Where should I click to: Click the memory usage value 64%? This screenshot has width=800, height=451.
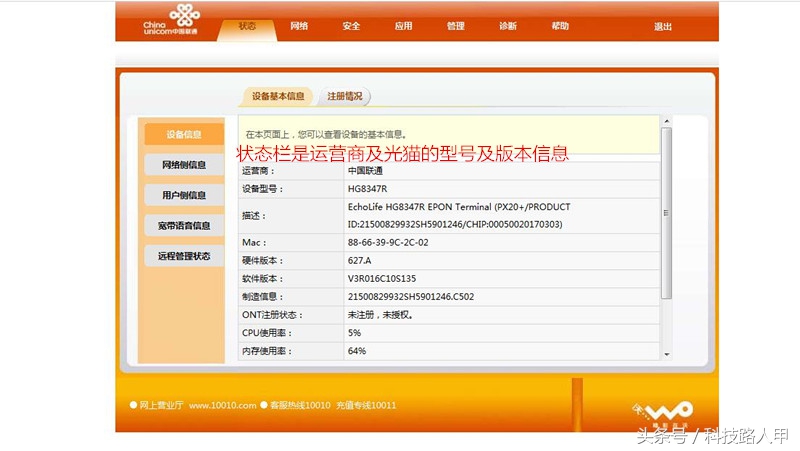(x=357, y=351)
